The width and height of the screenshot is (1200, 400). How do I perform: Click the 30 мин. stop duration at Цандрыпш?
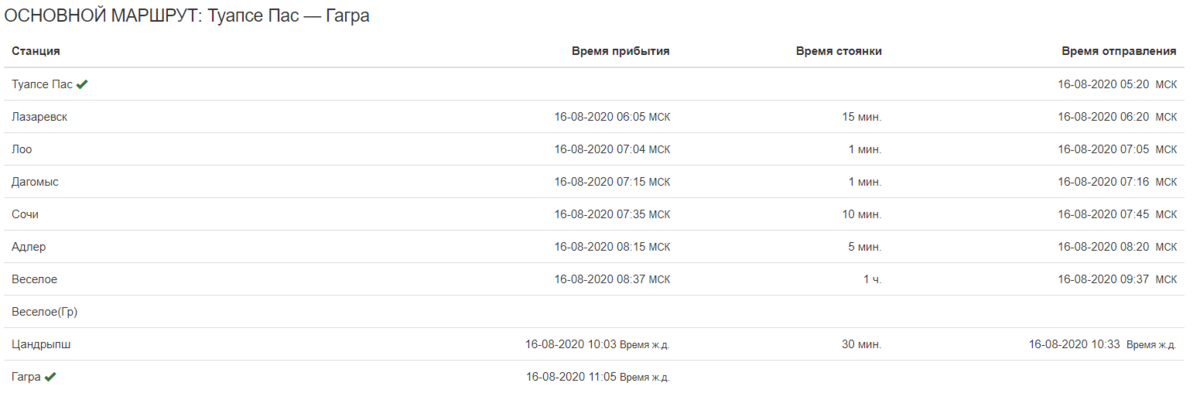coord(861,345)
